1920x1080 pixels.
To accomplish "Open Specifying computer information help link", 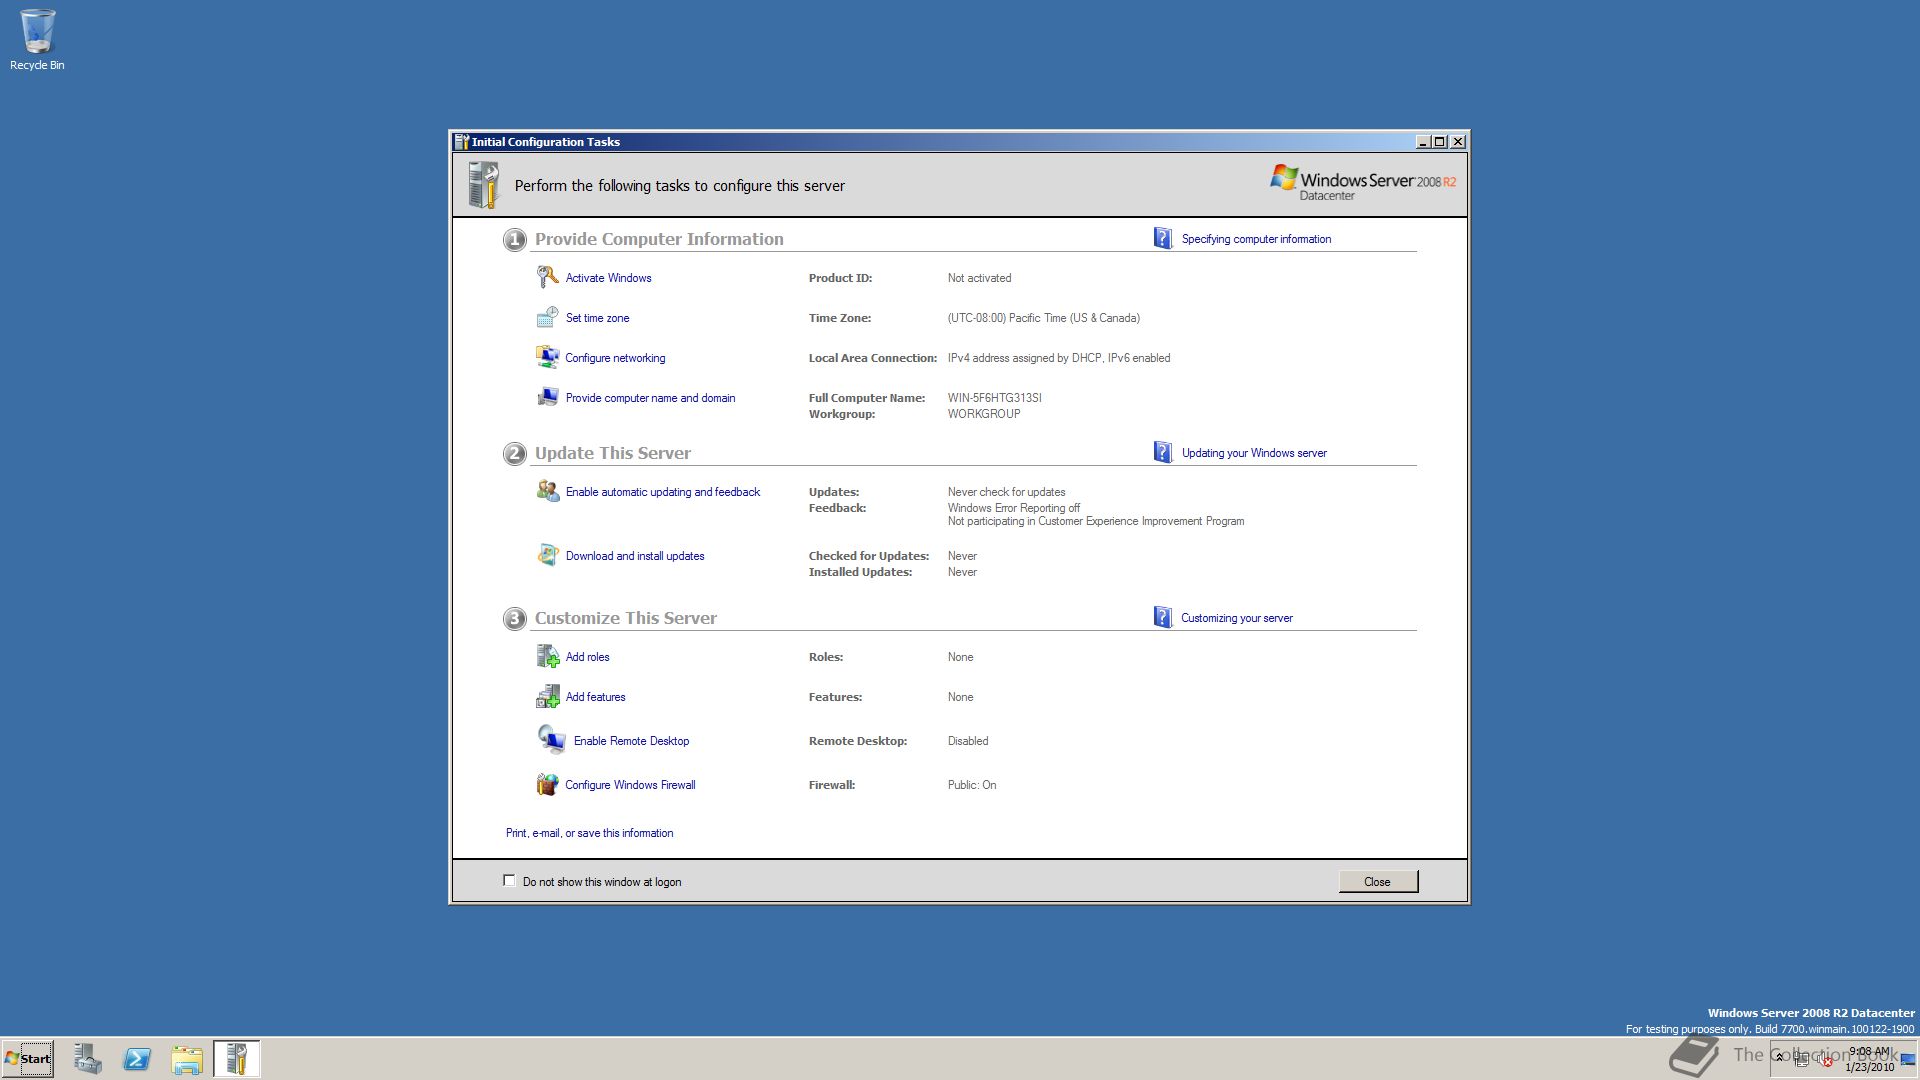I will (1256, 239).
